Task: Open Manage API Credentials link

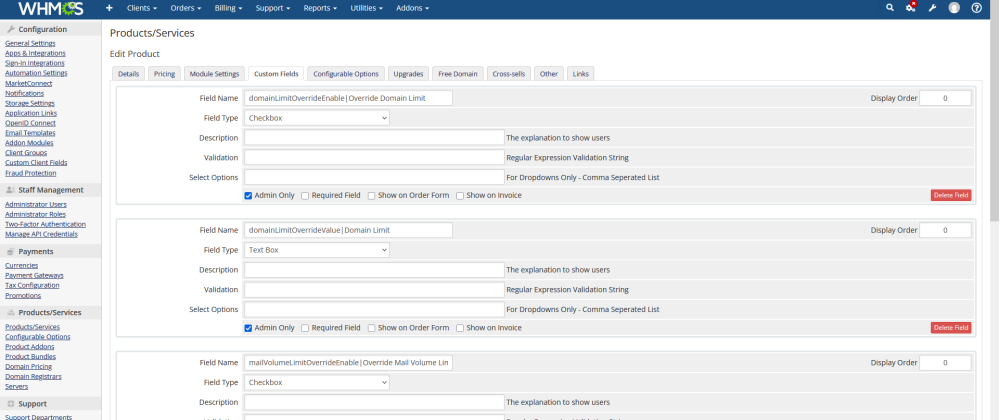Action: coord(41,235)
